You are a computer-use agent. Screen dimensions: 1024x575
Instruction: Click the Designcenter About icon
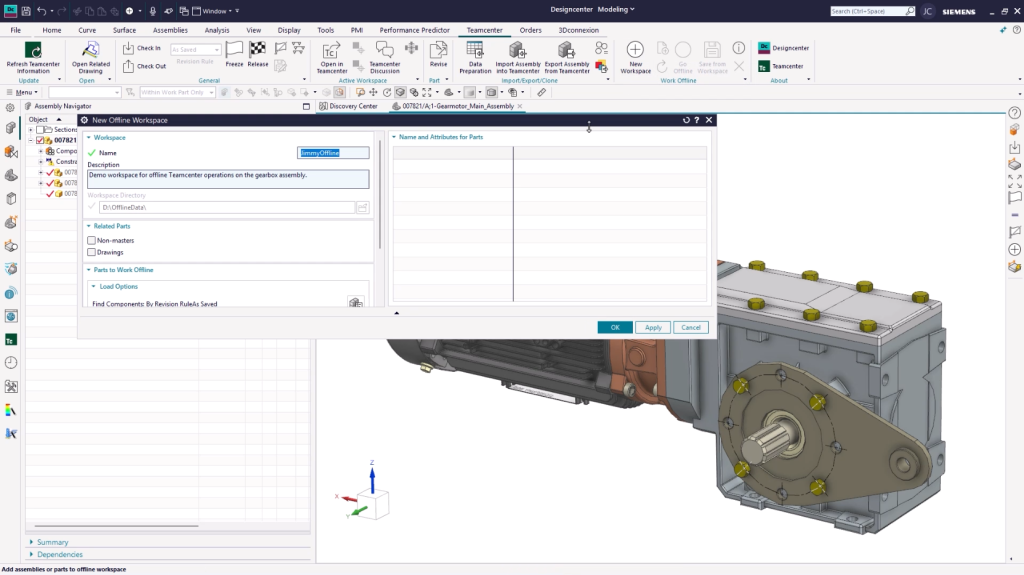click(x=763, y=48)
